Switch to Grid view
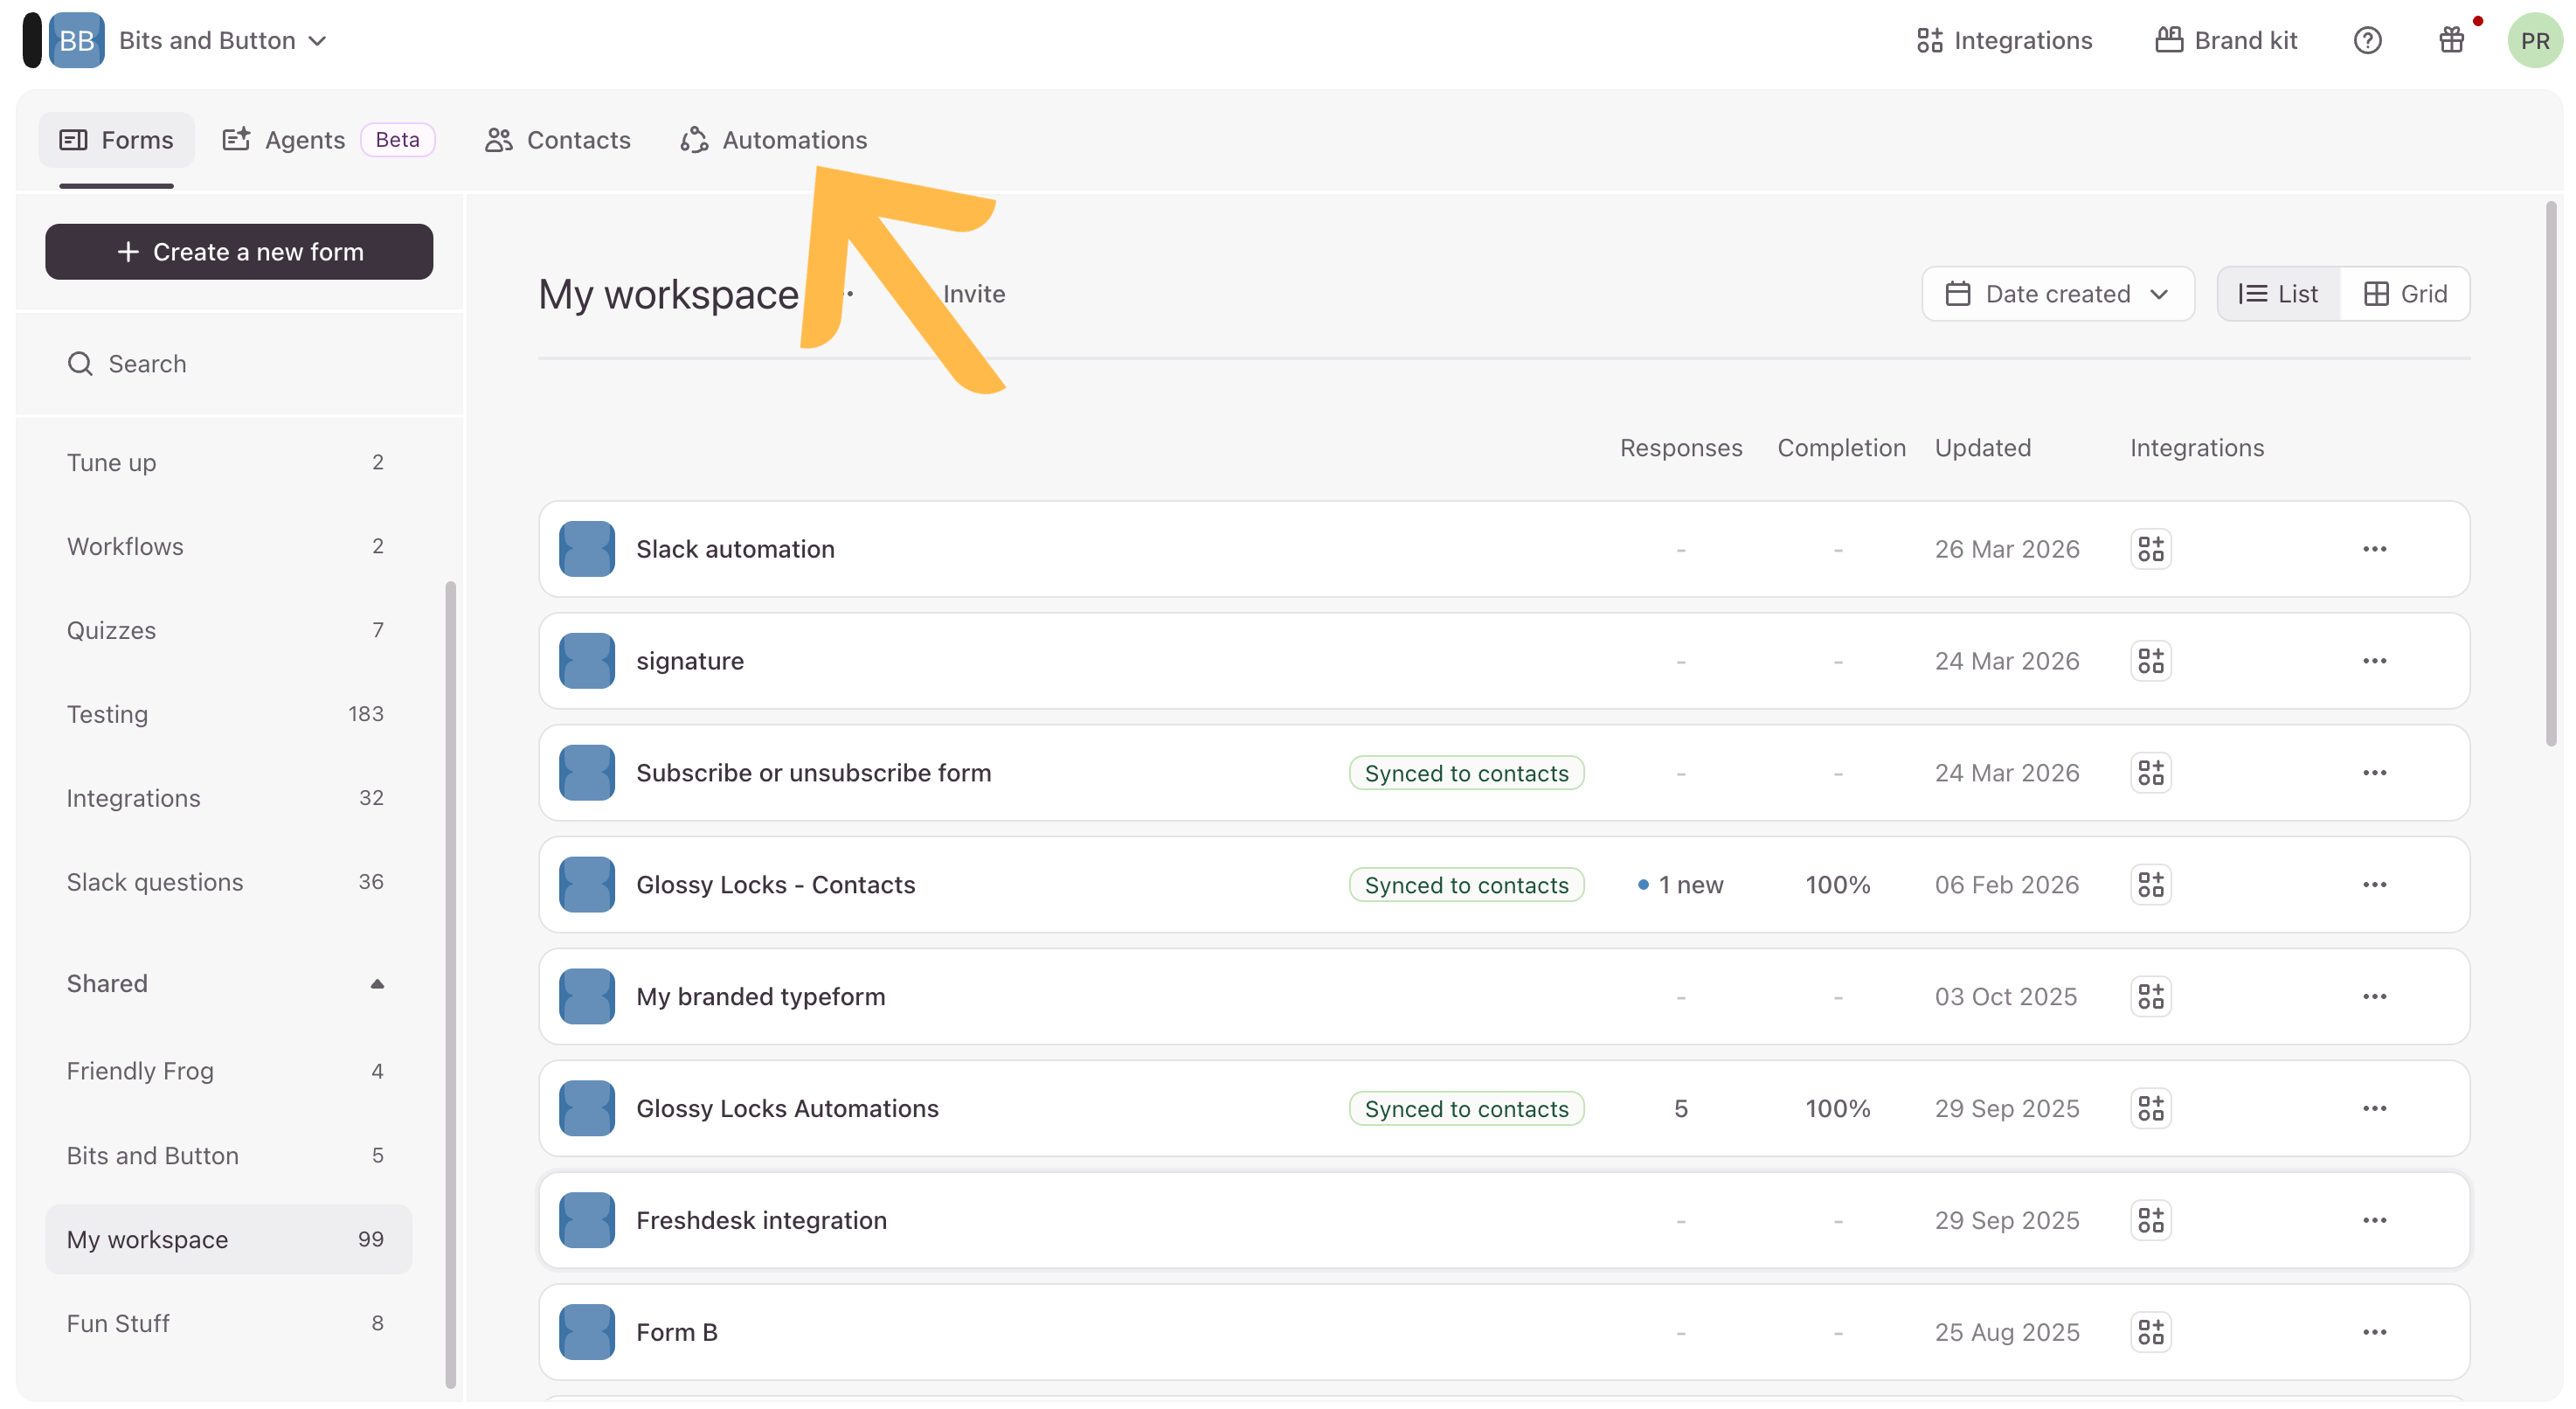 [x=2405, y=294]
